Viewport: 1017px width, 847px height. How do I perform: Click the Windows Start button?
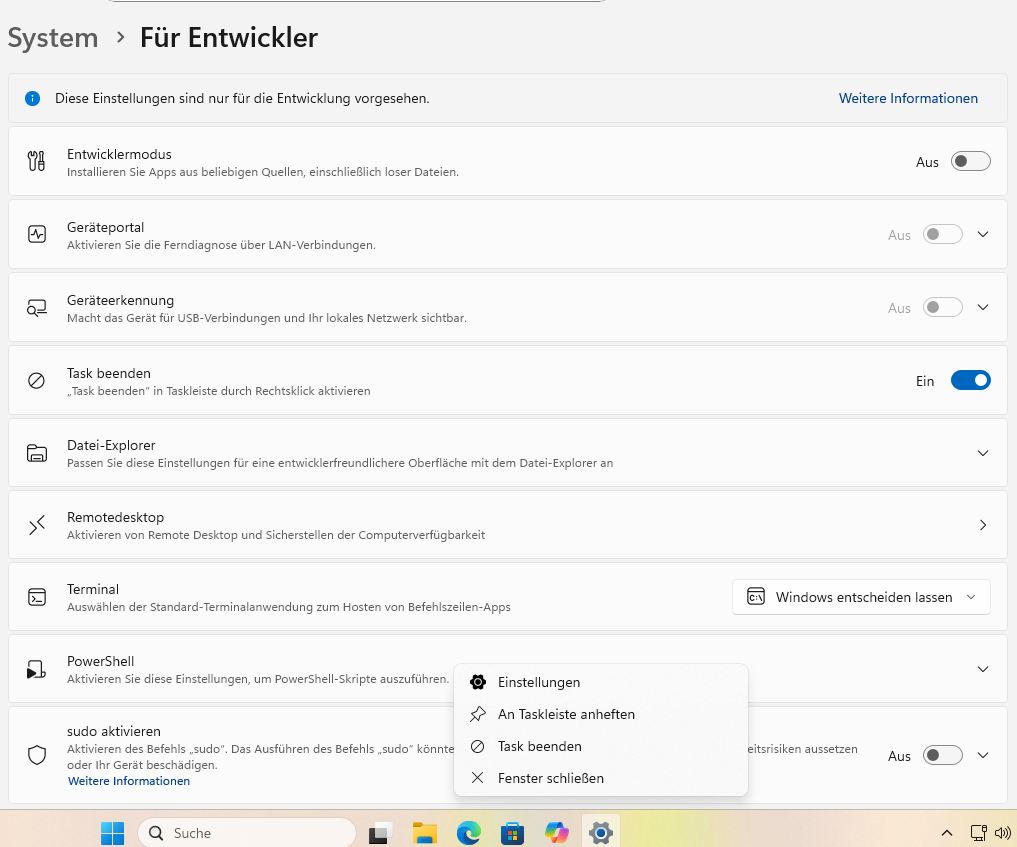coord(113,832)
